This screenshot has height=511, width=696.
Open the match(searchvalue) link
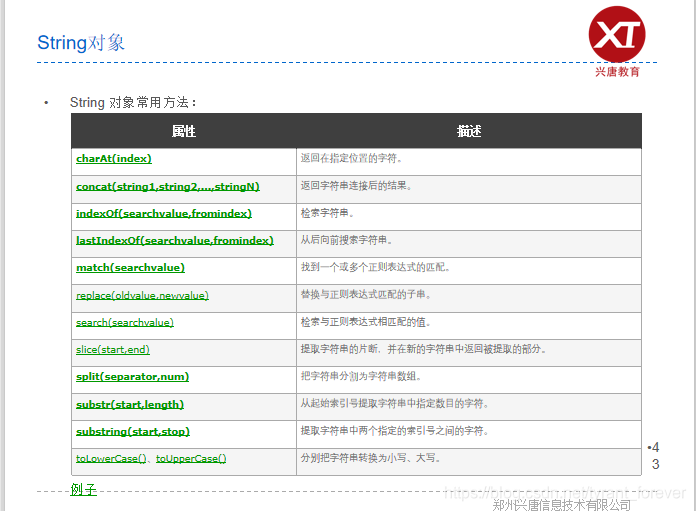pos(130,268)
